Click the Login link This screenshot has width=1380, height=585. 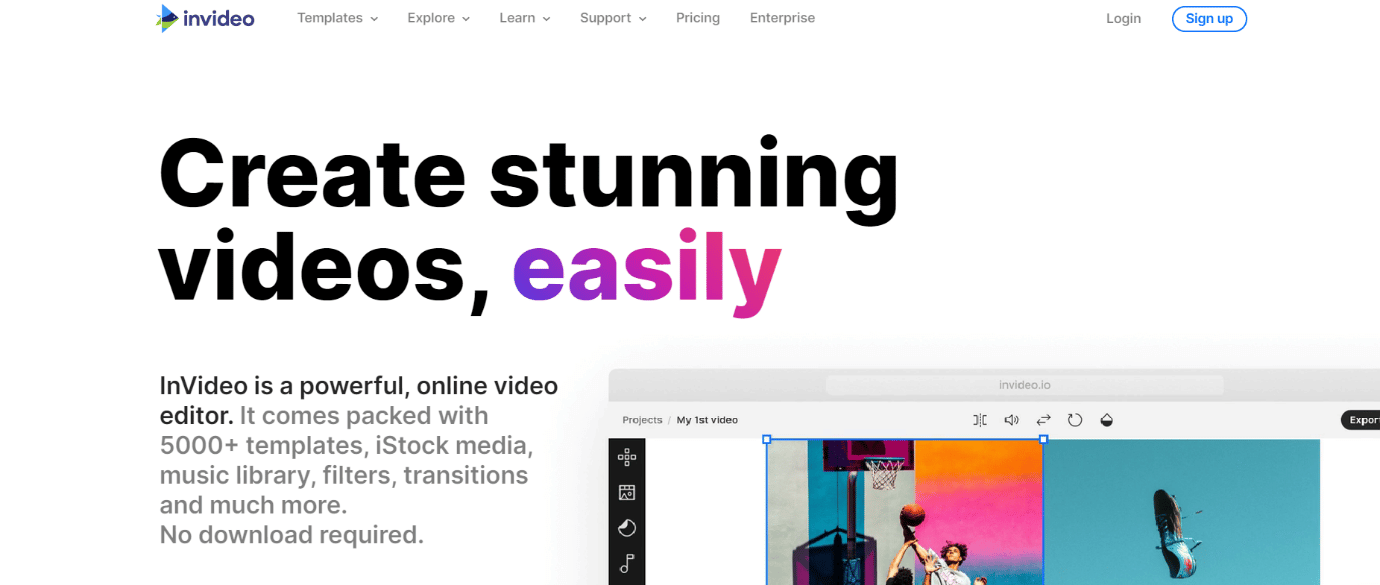1123,18
